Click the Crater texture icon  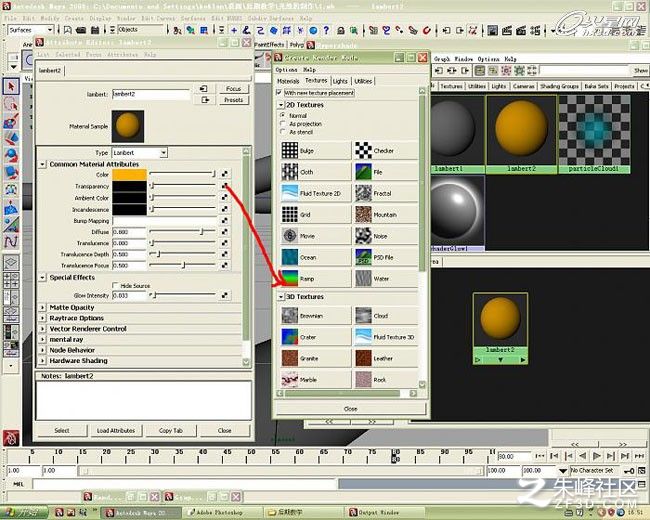click(290, 337)
